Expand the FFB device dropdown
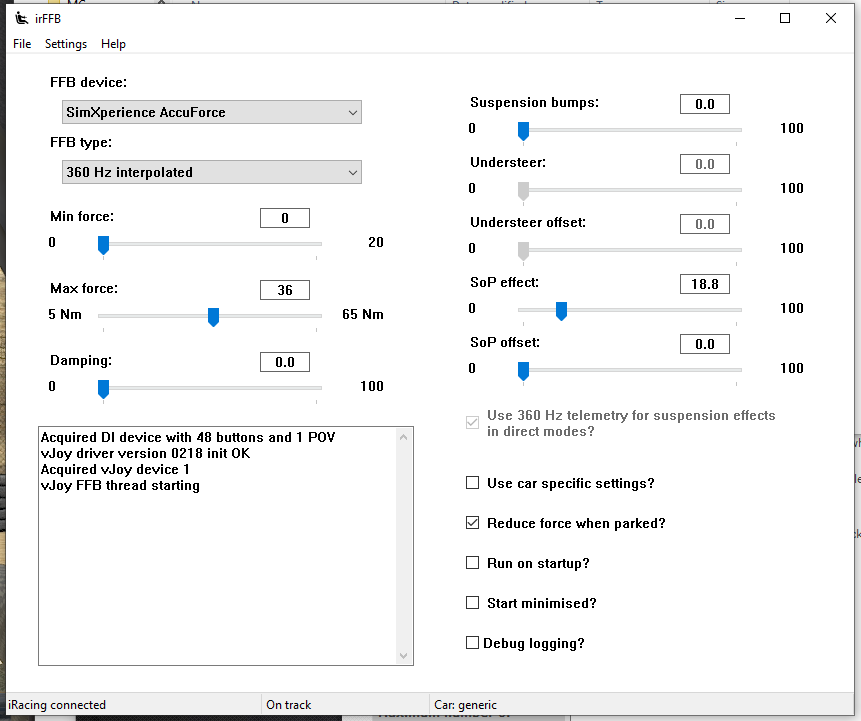 [x=211, y=113]
